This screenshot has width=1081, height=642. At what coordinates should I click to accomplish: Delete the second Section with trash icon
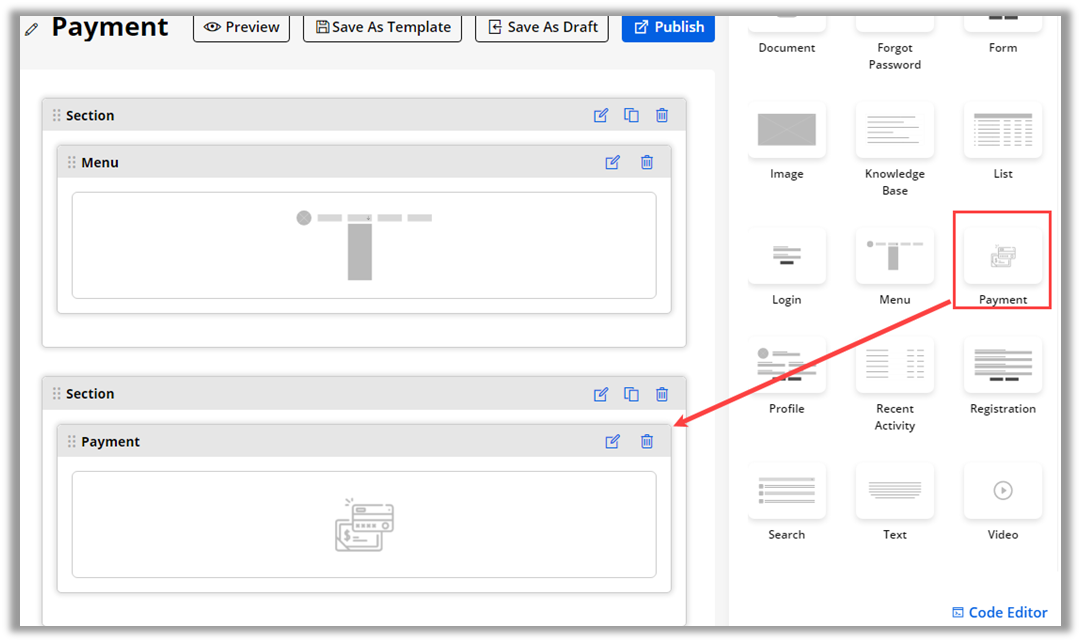[662, 394]
